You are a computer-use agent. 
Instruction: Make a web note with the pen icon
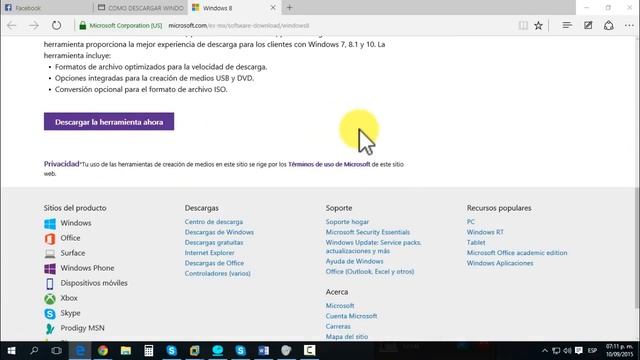[588, 25]
